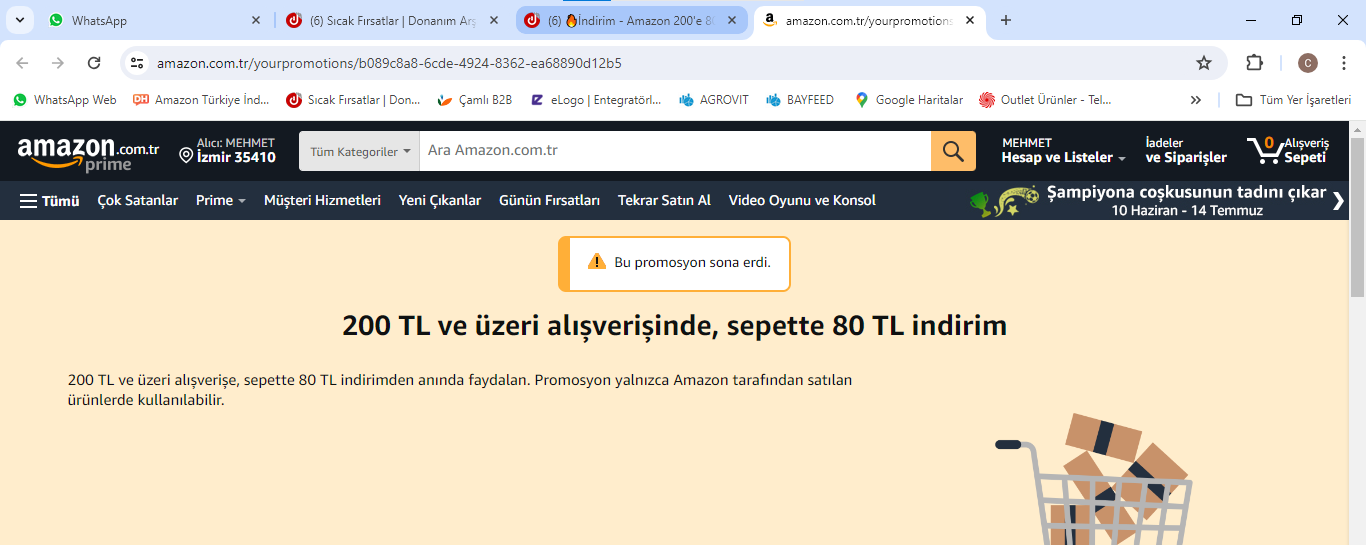Go back to the previous page

click(22, 63)
